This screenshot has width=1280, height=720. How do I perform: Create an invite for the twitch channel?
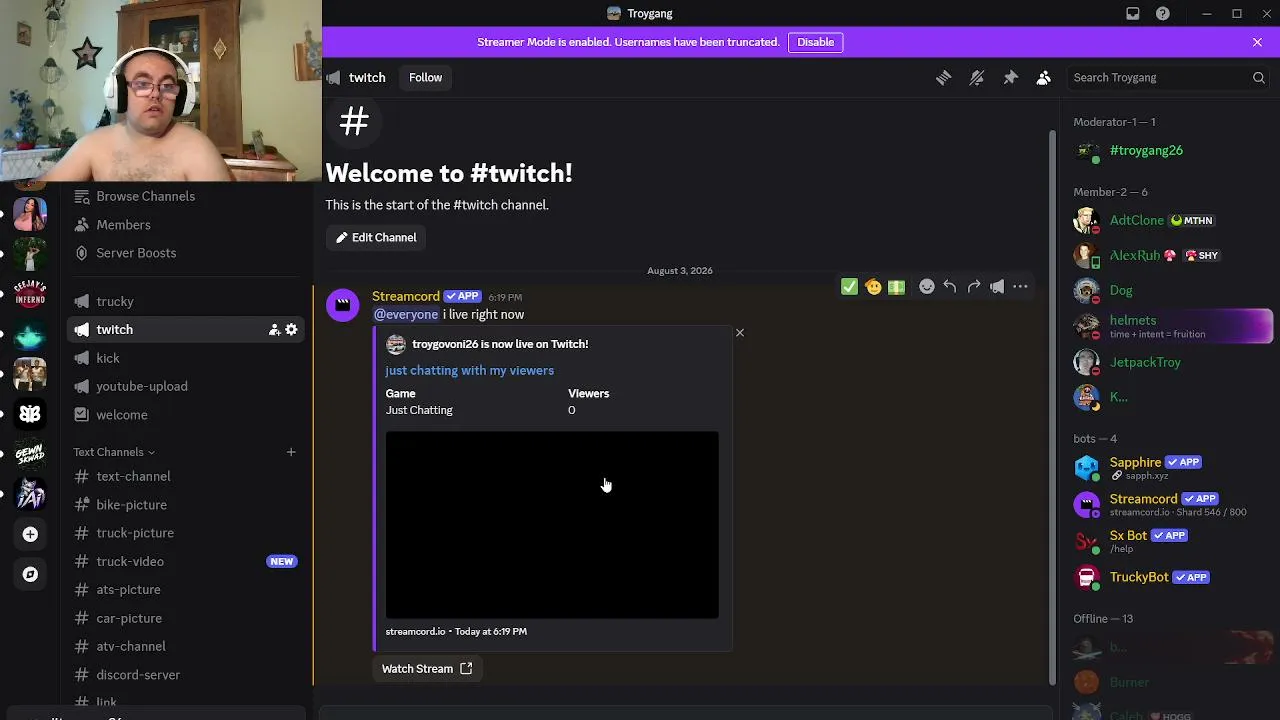274,330
